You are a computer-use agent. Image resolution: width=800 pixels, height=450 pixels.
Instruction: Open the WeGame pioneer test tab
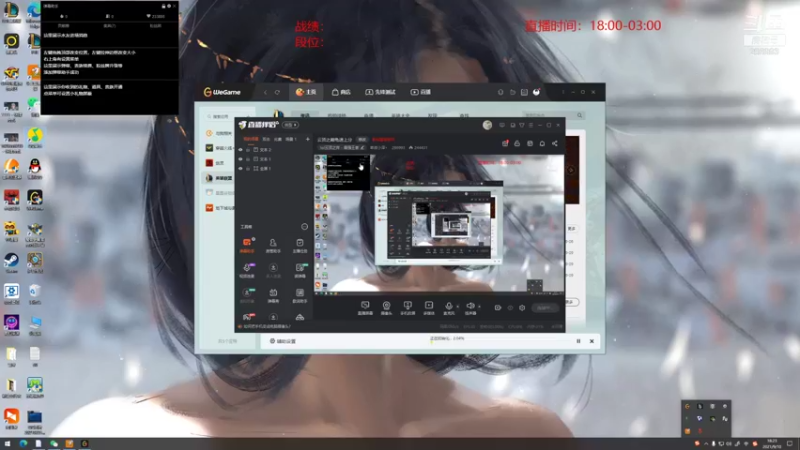pyautogui.click(x=380, y=92)
